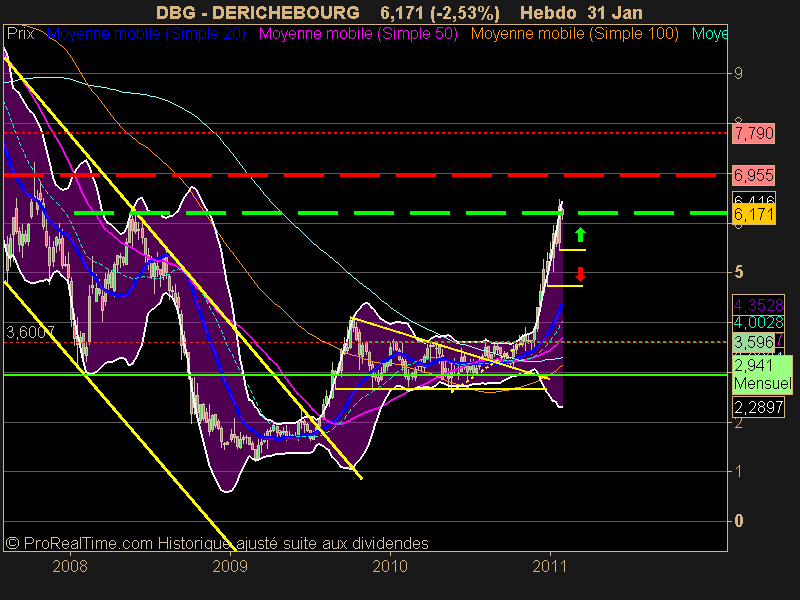Click the 2,941 Mensuel price tag
This screenshot has height=600, width=800.
[762, 374]
